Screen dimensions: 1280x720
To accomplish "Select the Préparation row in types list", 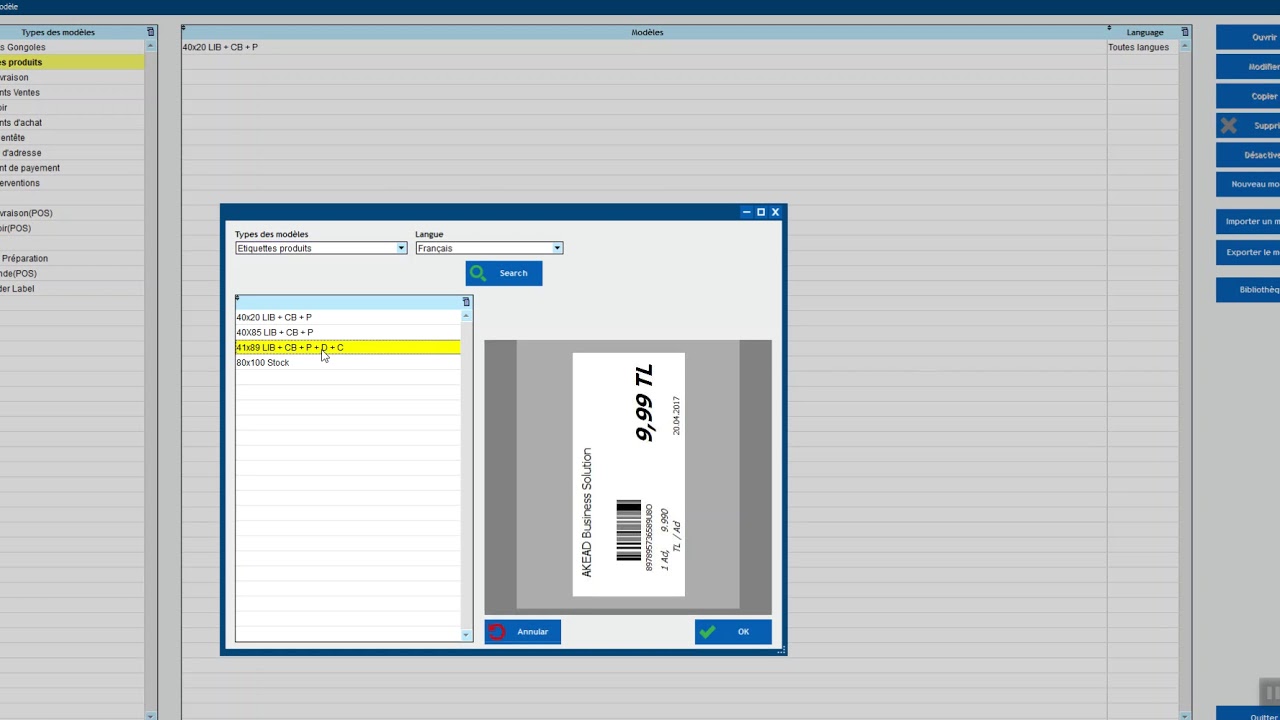I will pyautogui.click(x=72, y=258).
